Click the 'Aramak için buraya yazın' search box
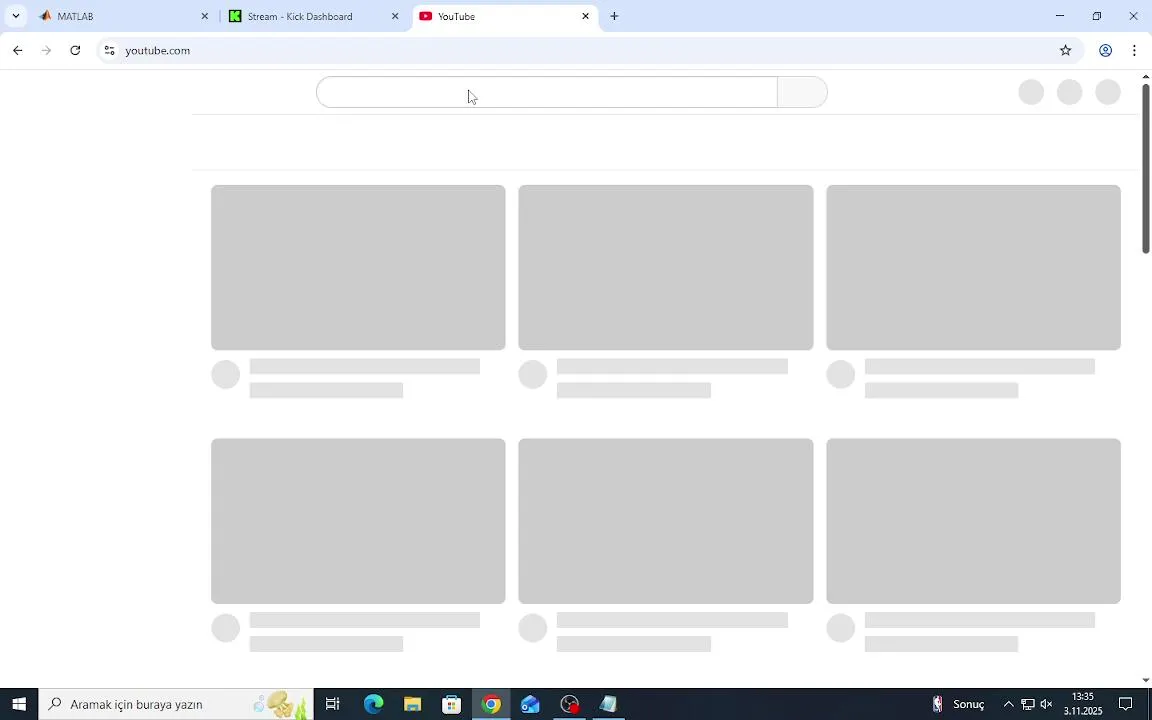This screenshot has height=720, width=1152. tap(176, 704)
